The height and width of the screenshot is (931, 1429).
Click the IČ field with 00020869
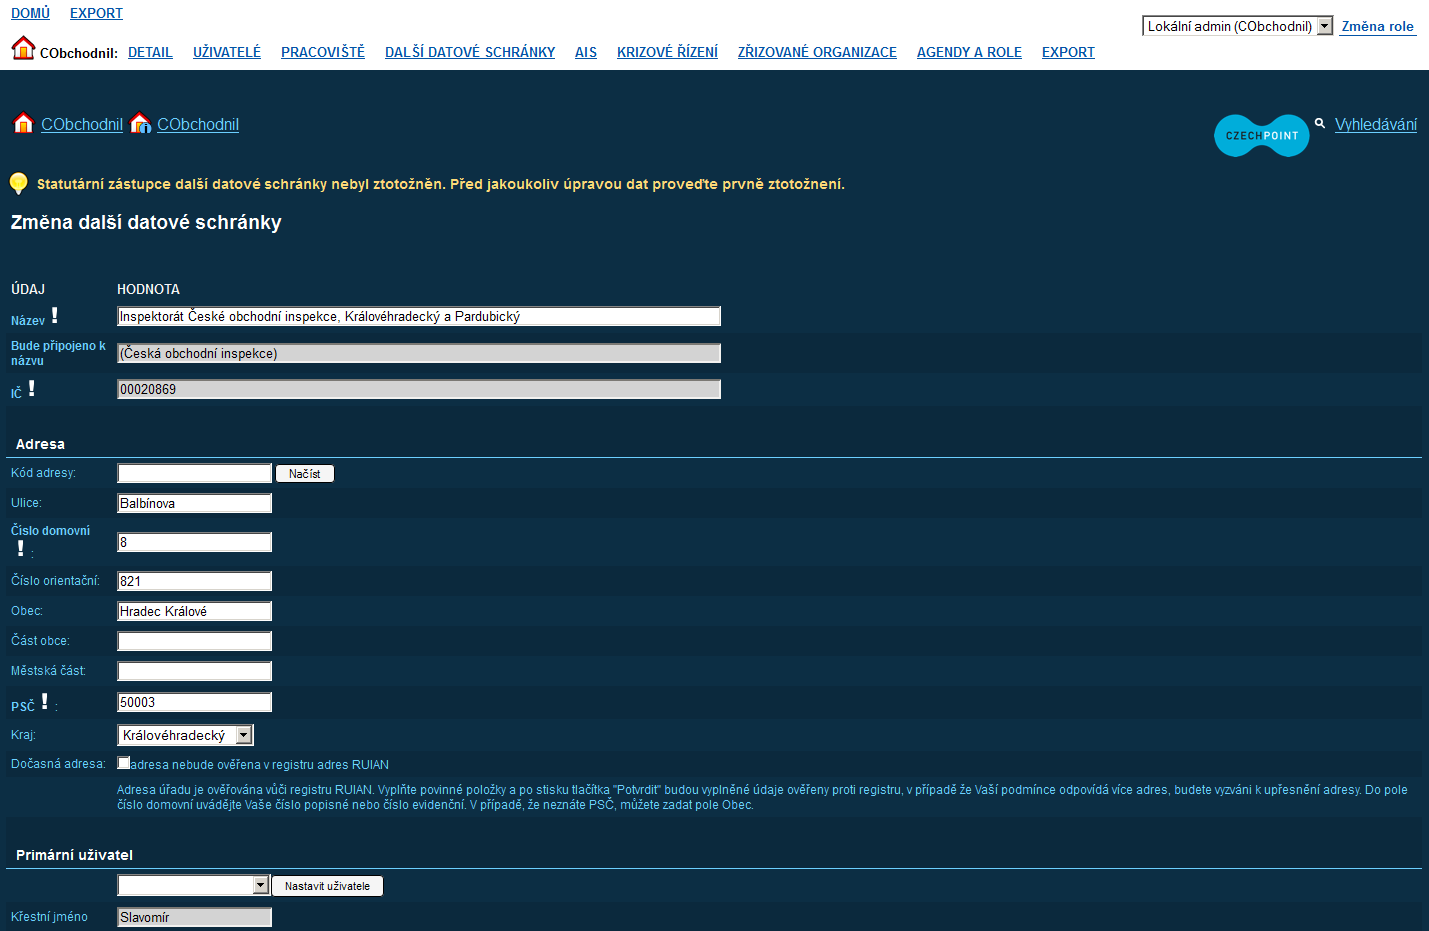419,389
